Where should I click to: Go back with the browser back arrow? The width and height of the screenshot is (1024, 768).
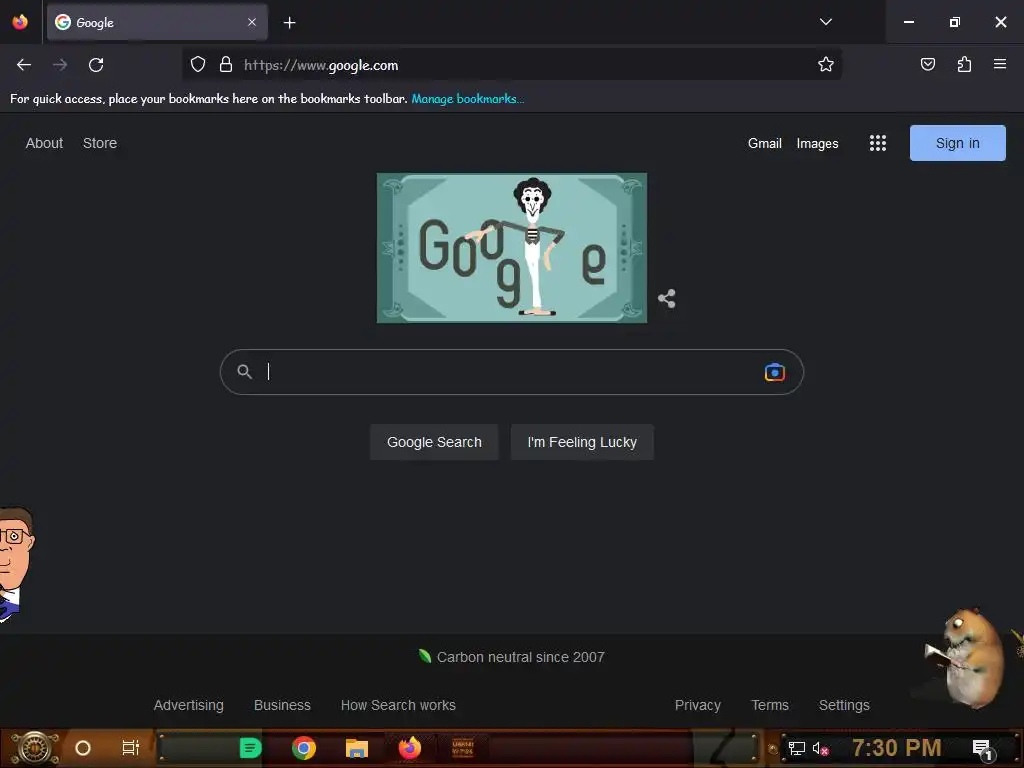click(24, 65)
